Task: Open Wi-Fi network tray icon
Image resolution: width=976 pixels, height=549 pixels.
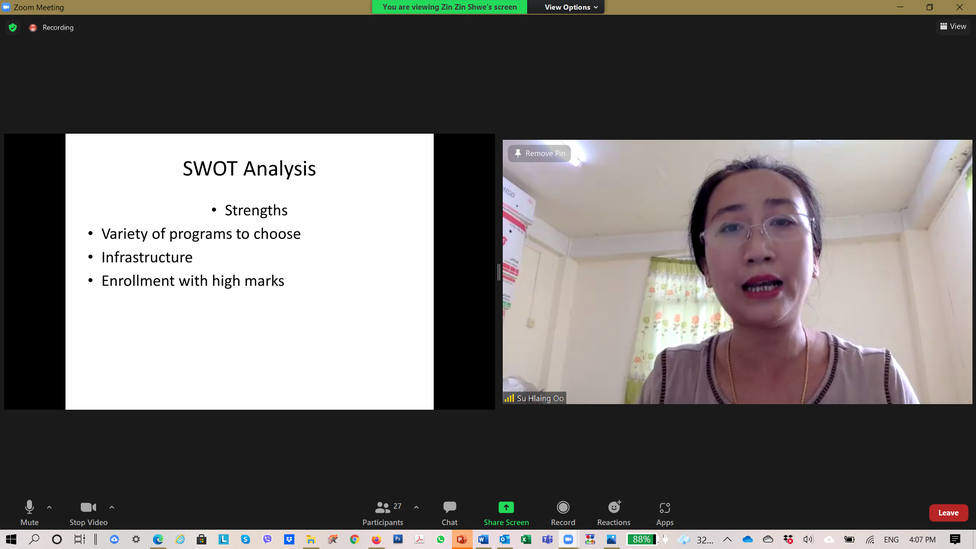Action: 870,540
